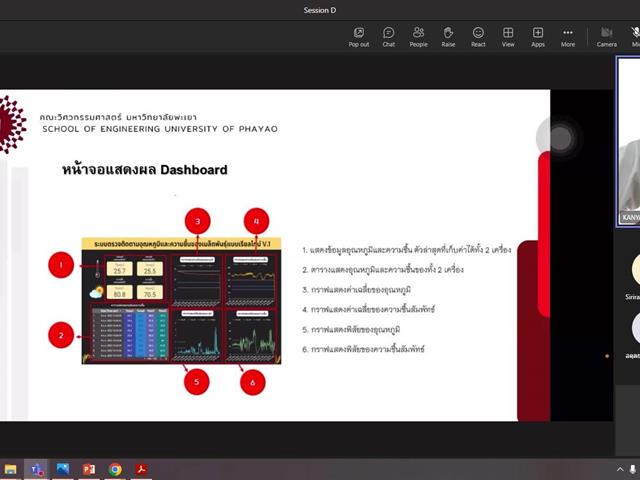This screenshot has height=480, width=640.
Task: Open the Photos app from the taskbar
Action: pos(62,469)
